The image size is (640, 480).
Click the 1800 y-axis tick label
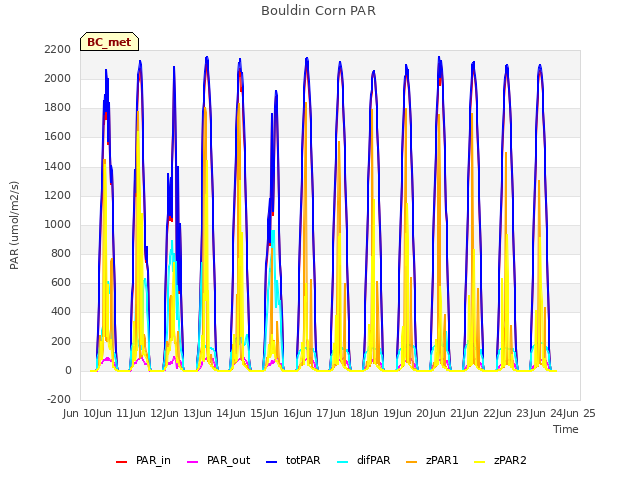coord(58,107)
